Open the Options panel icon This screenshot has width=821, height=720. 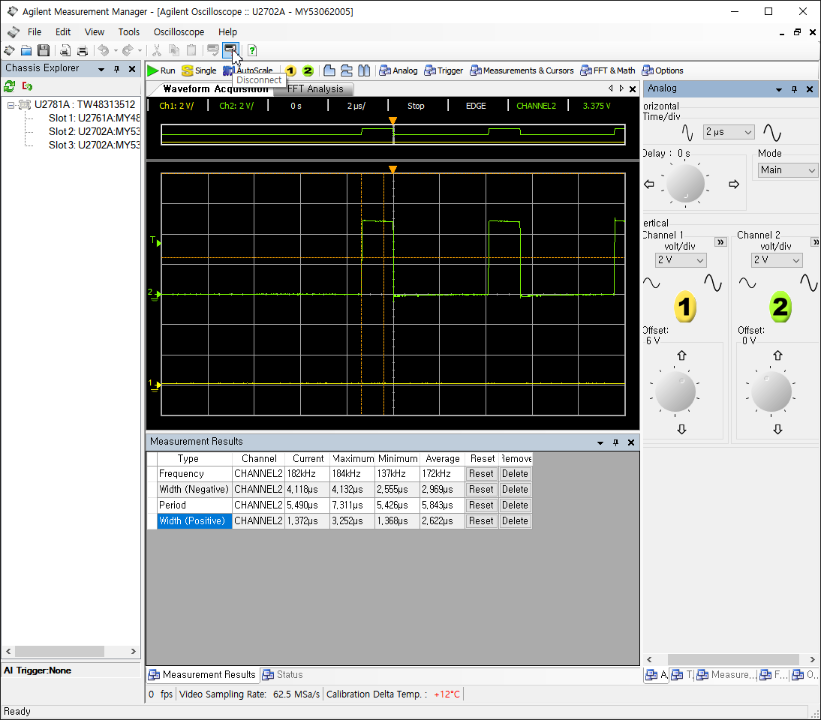(x=648, y=71)
